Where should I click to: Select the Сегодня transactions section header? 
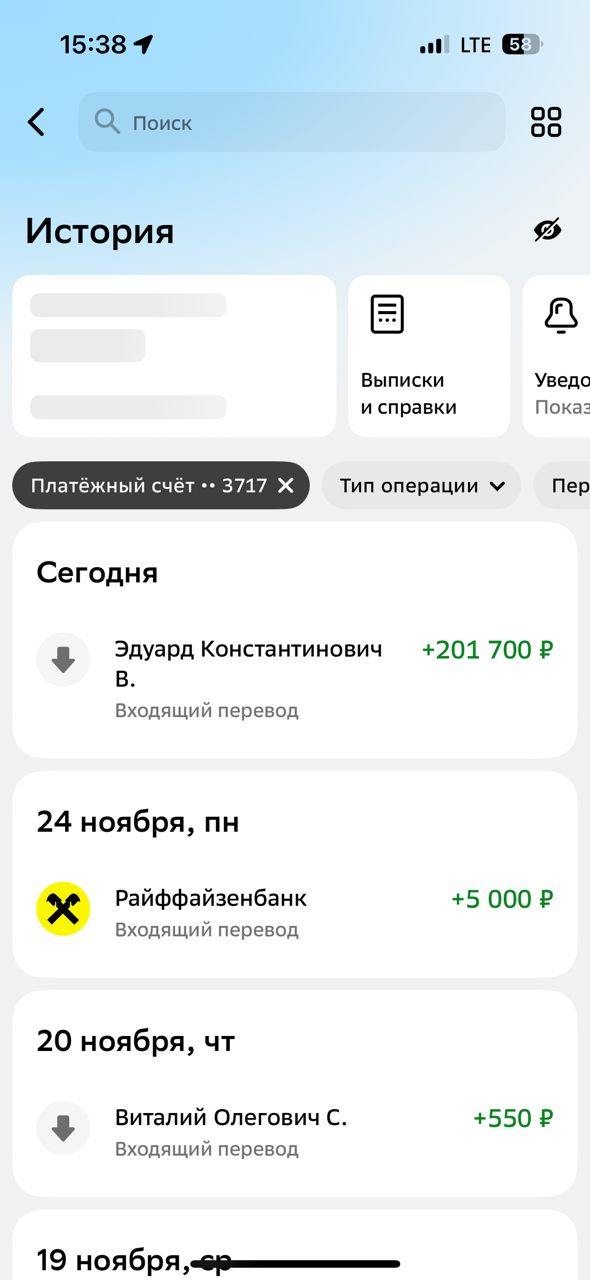pos(96,572)
